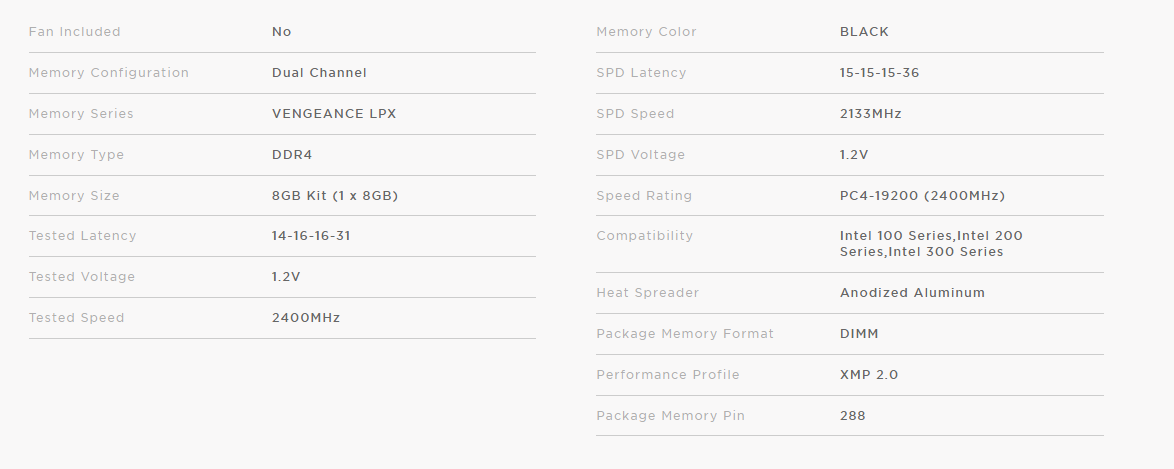Click the Dual Channel value
Screen dimensions: 1174x469
click(319, 73)
